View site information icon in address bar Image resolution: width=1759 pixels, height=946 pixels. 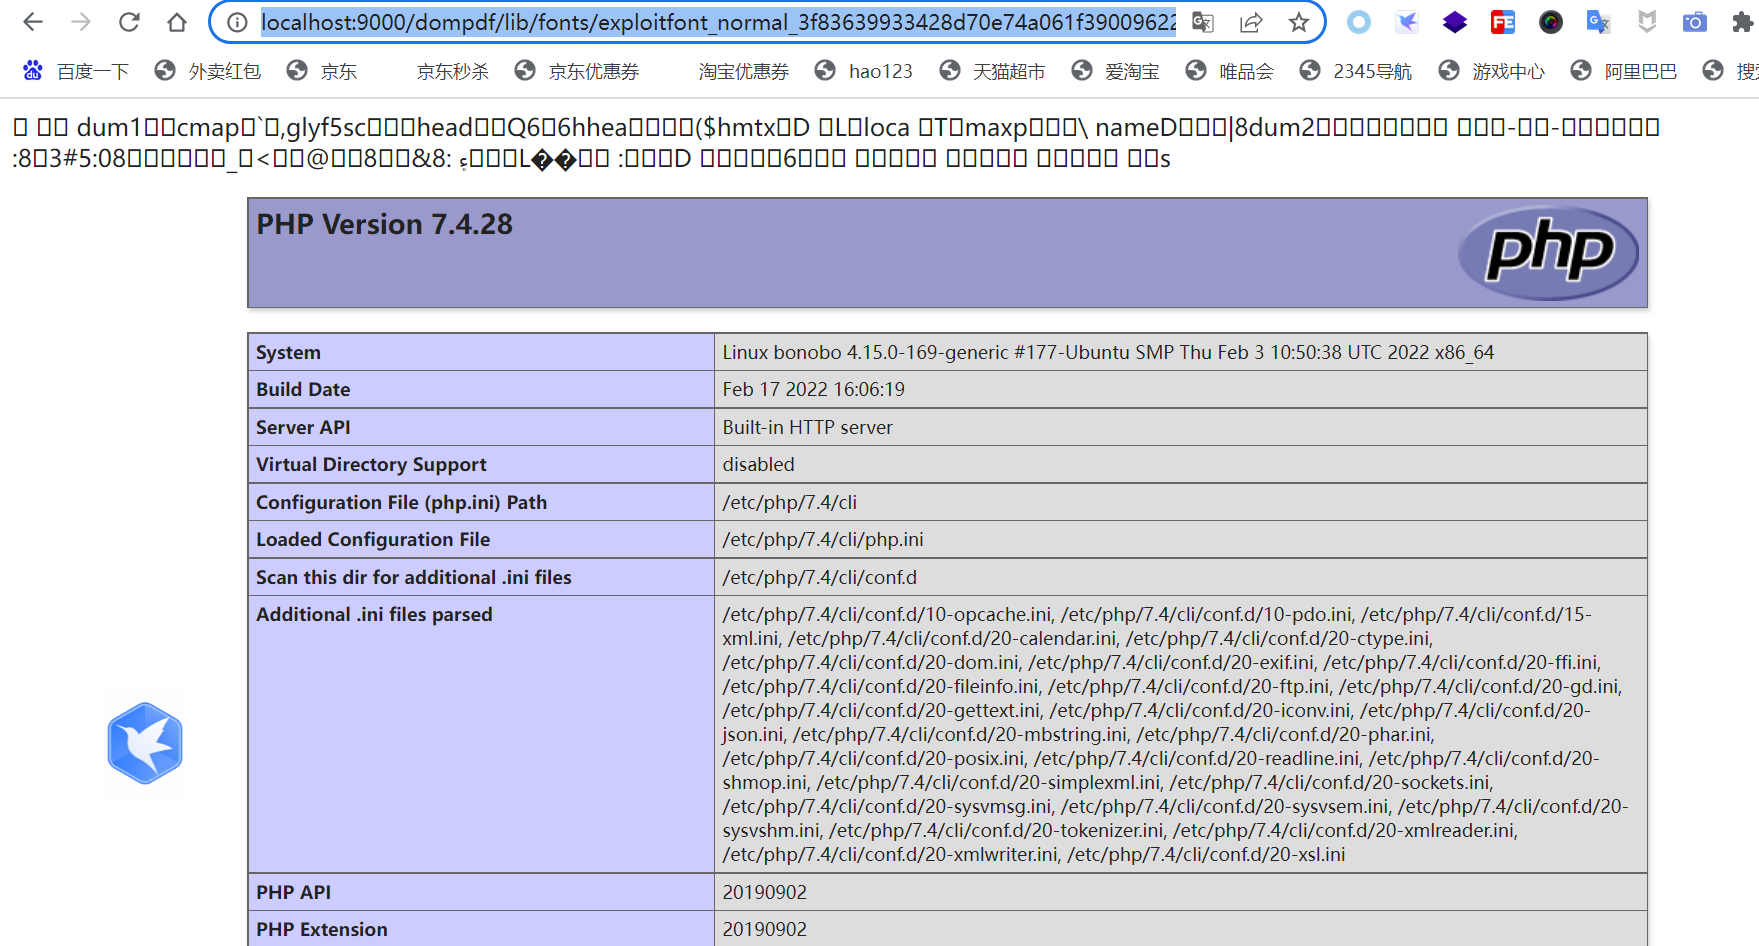click(237, 22)
